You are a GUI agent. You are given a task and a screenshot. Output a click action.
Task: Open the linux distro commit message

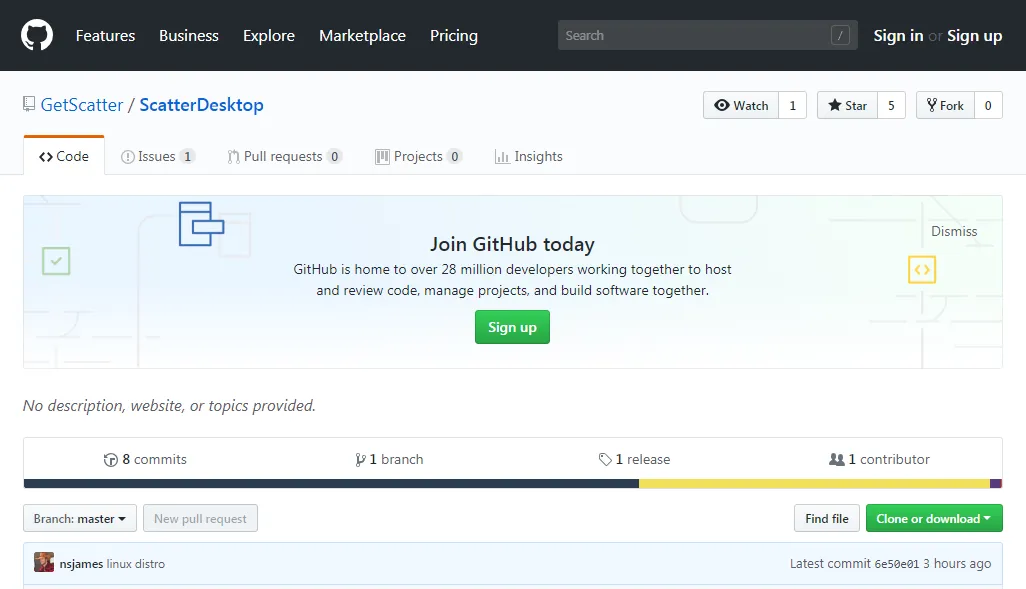[135, 563]
